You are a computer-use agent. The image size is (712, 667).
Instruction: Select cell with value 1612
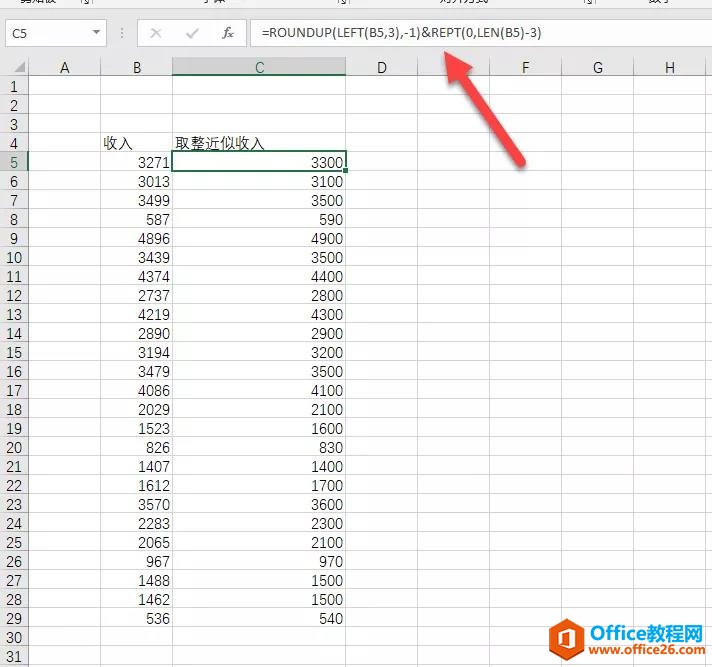137,485
